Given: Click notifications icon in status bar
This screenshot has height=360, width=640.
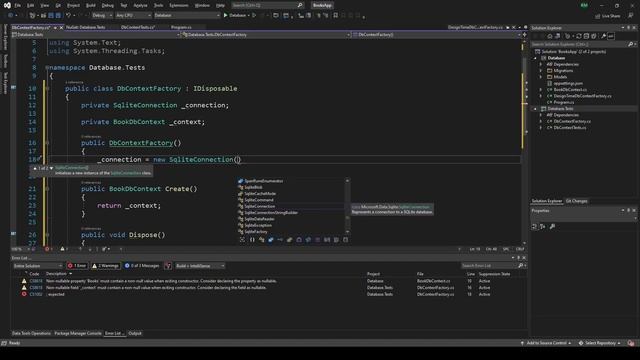Looking at the screenshot, I should [x=631, y=343].
